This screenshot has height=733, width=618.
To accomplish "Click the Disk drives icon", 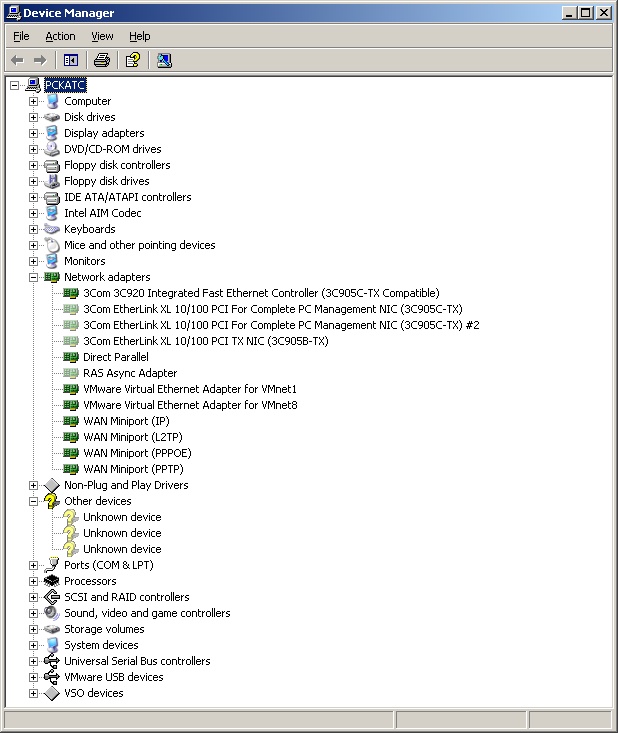I will [52, 117].
